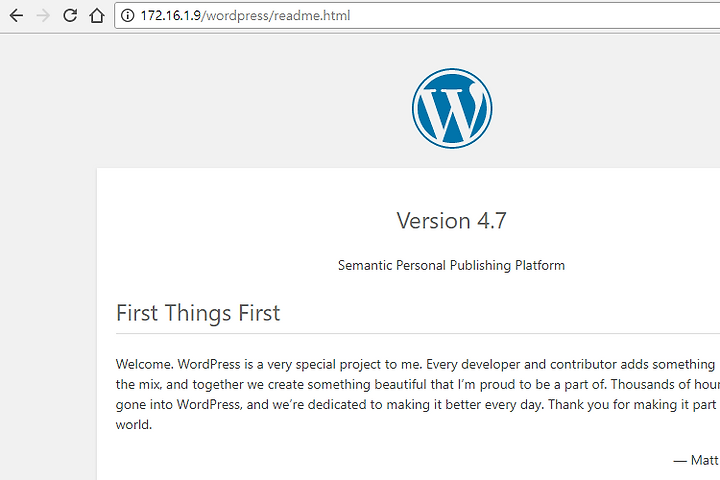Click the final word 'world.' in paragraph

pyautogui.click(x=134, y=425)
